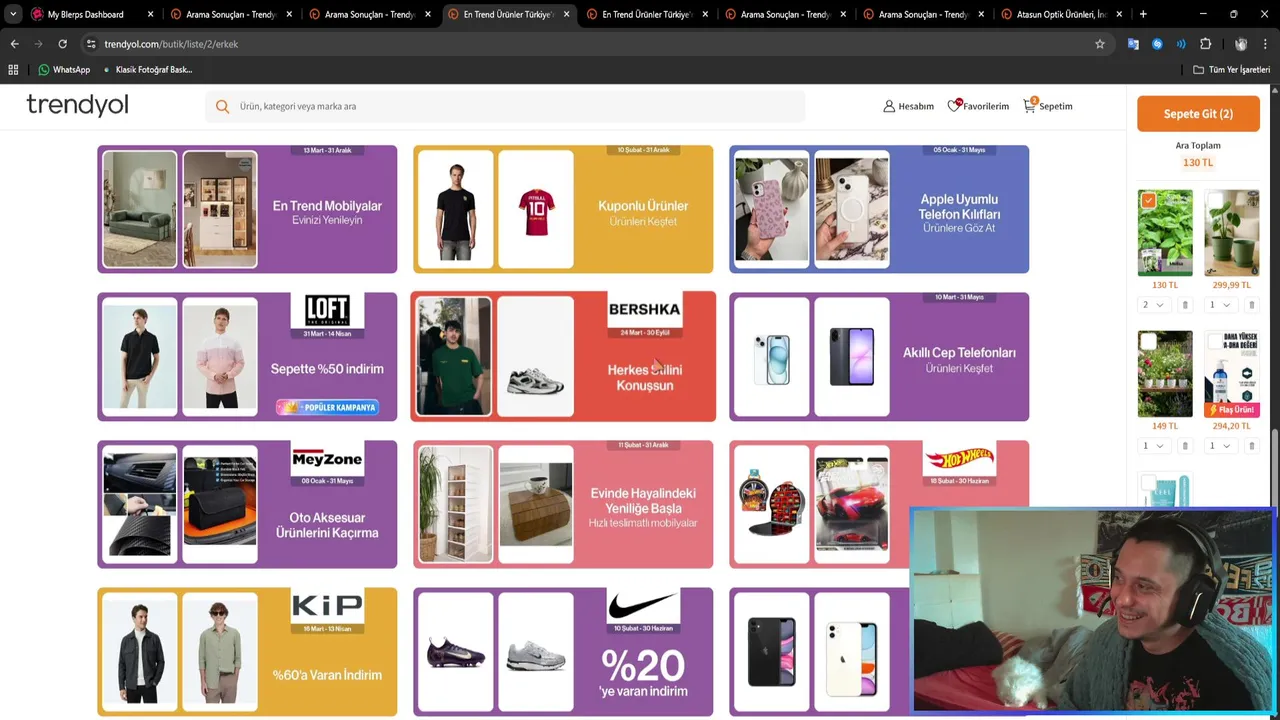
Task: Open the Kuponlu Ürünler banner
Action: pos(563,209)
